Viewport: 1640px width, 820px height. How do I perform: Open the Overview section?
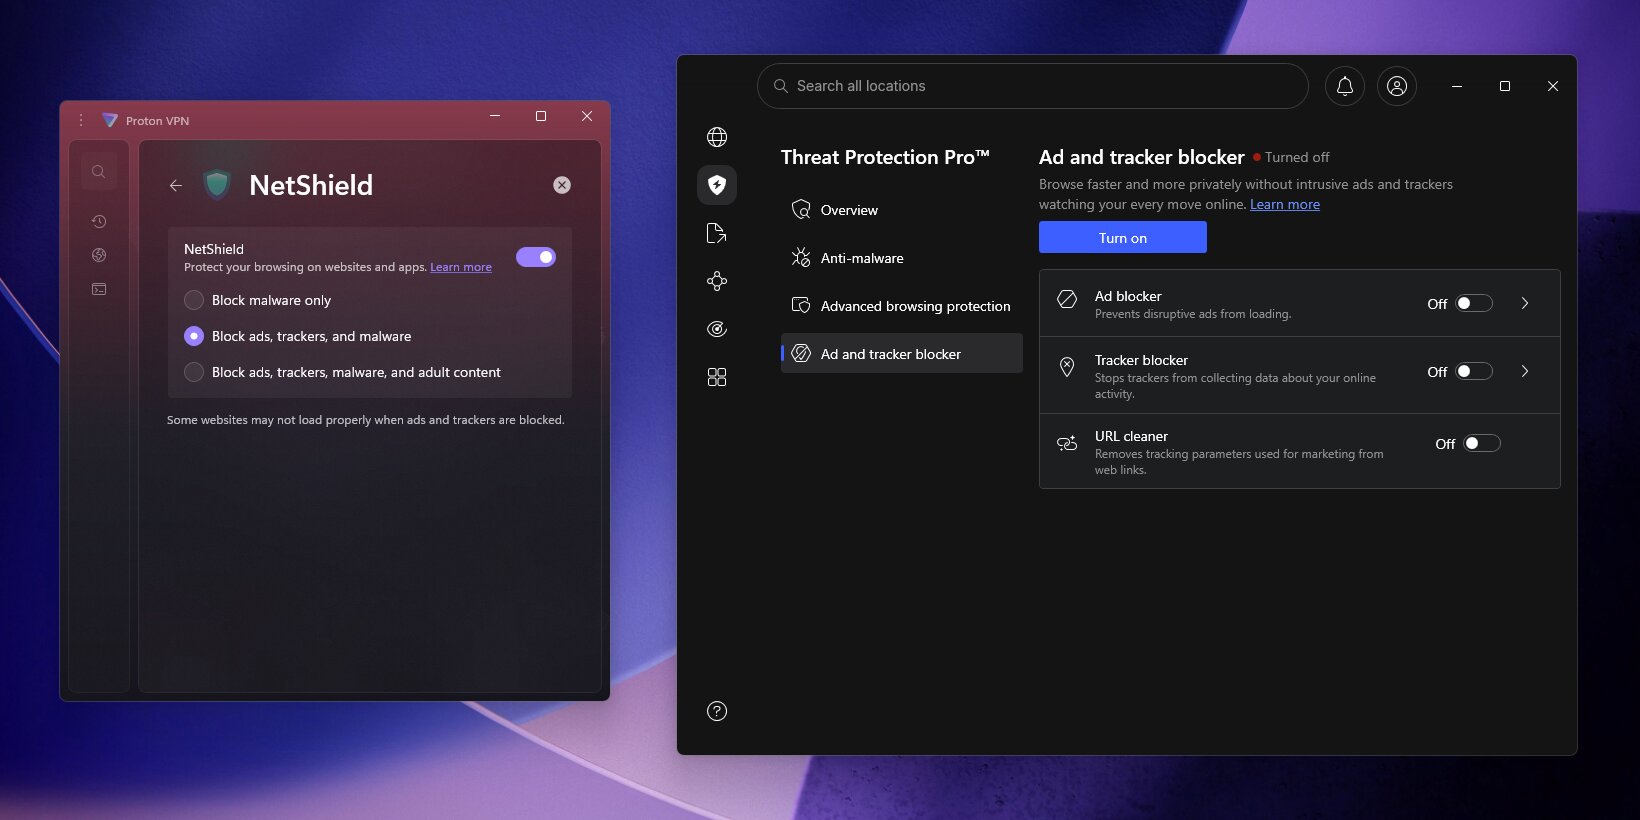901,210
